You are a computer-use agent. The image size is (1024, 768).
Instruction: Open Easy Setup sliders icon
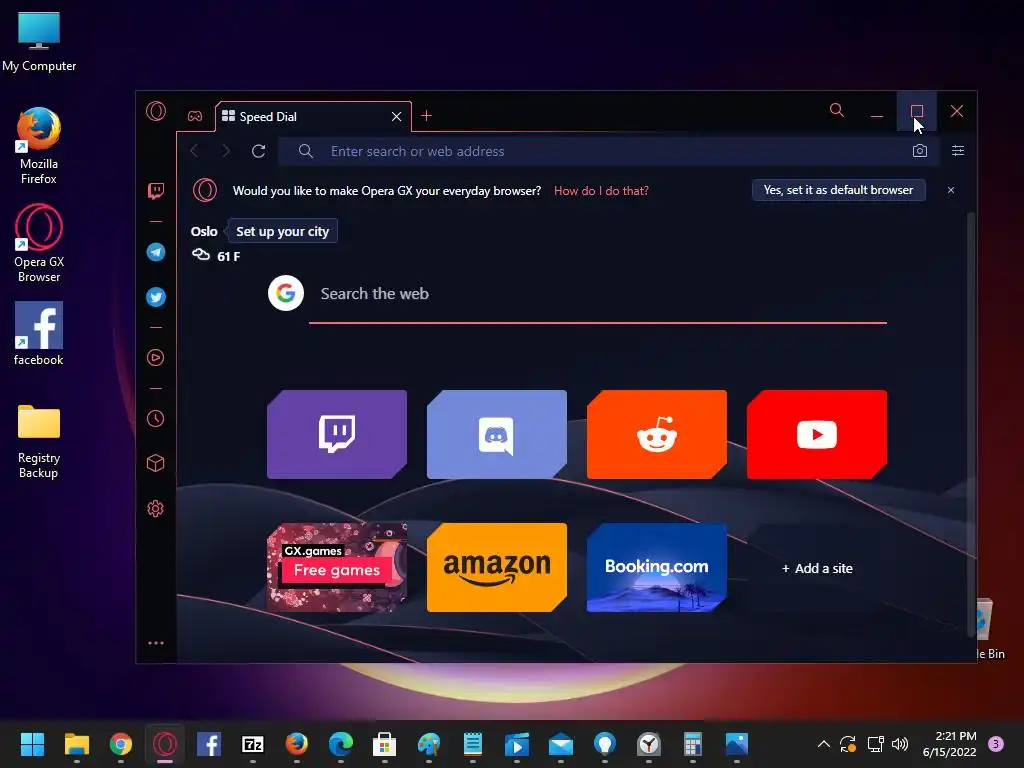(958, 151)
